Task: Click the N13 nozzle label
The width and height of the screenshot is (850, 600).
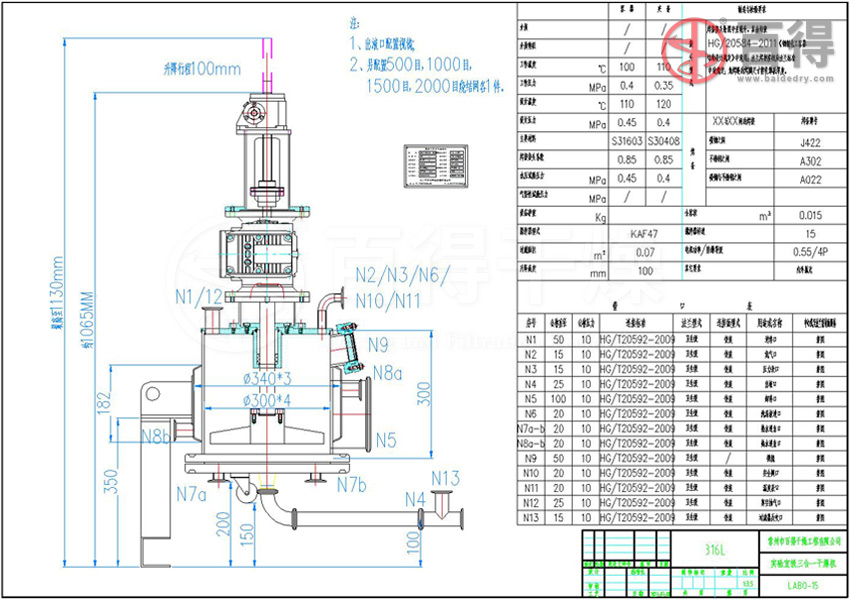Action: [x=446, y=476]
